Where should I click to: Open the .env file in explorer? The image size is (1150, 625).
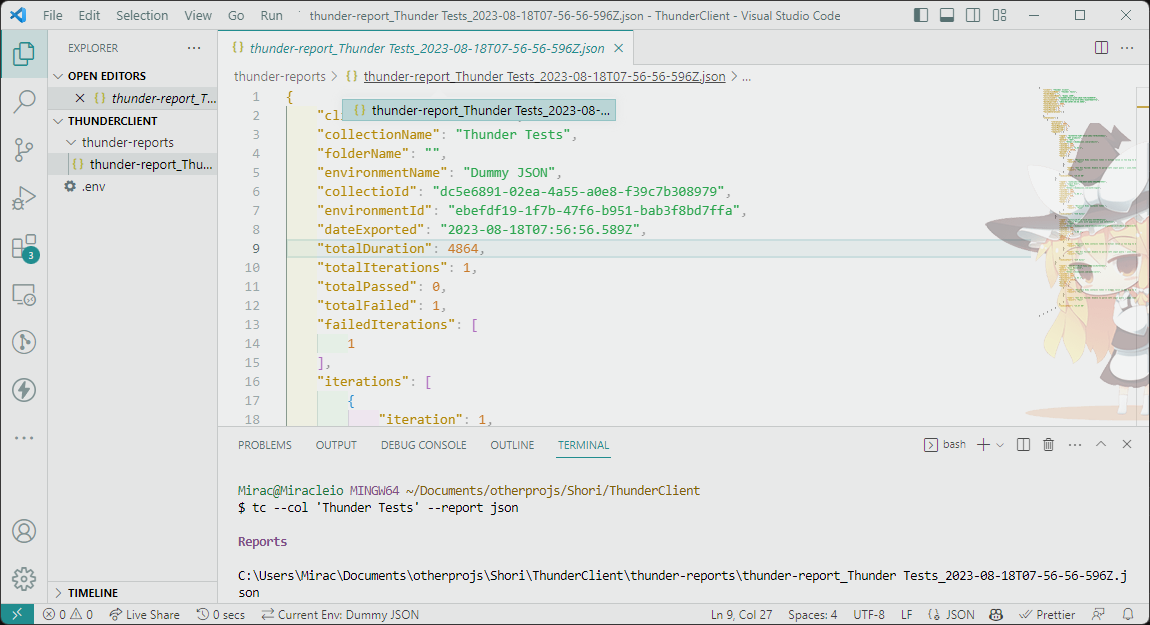click(133, 186)
